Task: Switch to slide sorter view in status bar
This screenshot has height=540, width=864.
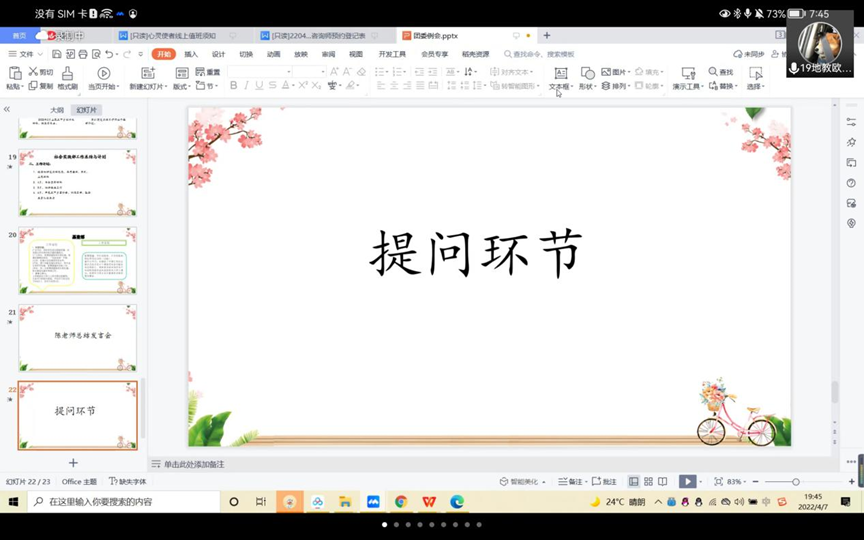Action: click(648, 482)
